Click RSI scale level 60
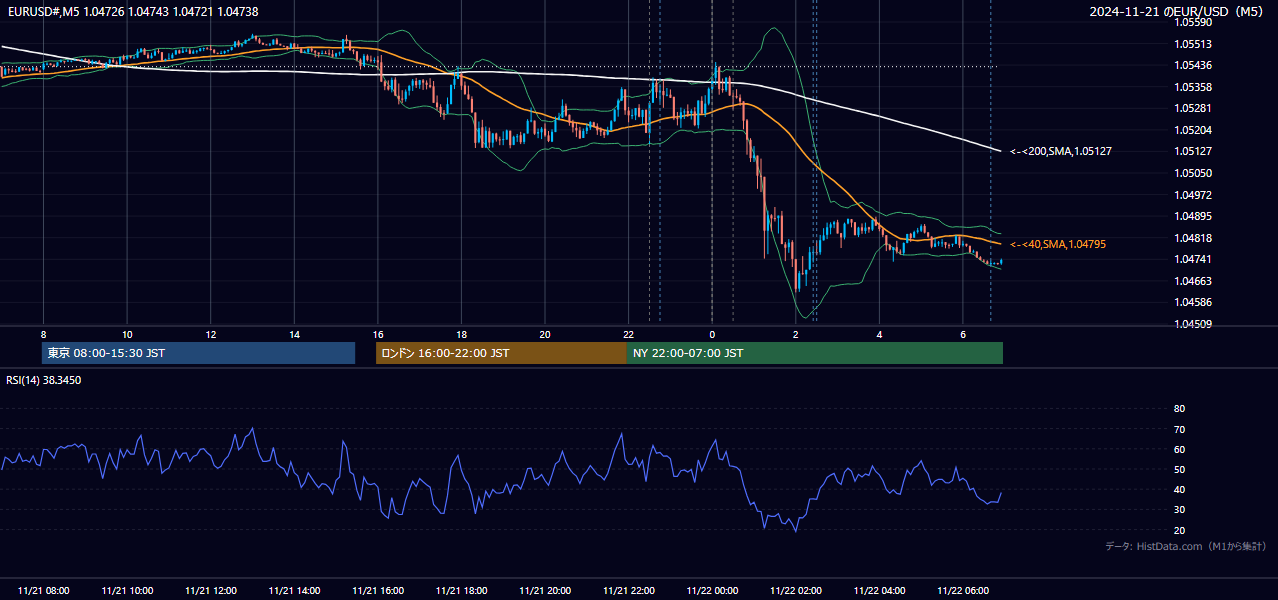This screenshot has height=600, width=1278. coord(1179,449)
